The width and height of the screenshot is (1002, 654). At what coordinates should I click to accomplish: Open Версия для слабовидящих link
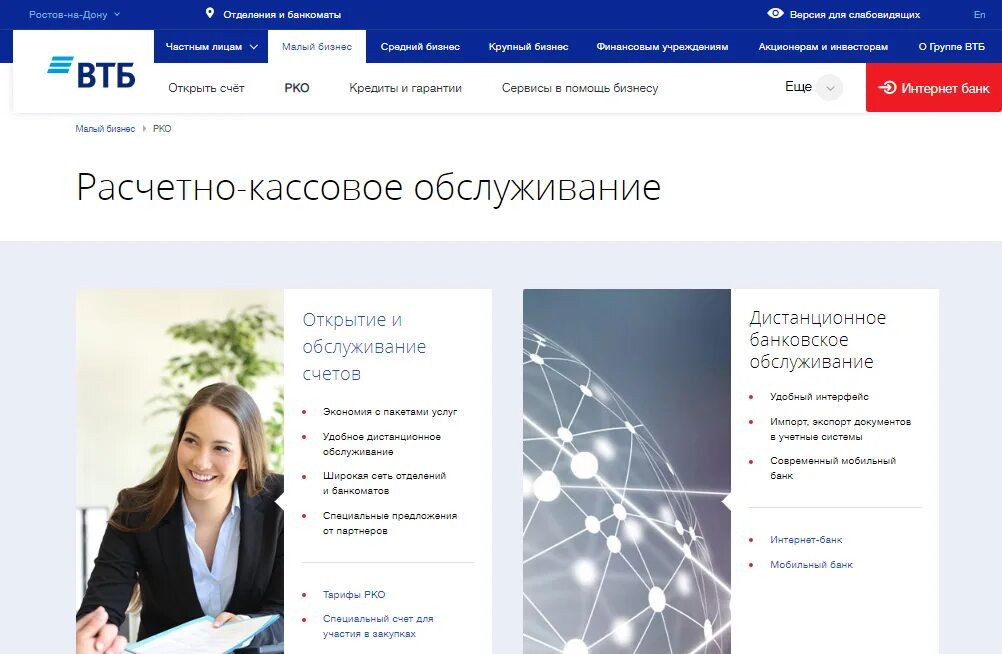855,14
